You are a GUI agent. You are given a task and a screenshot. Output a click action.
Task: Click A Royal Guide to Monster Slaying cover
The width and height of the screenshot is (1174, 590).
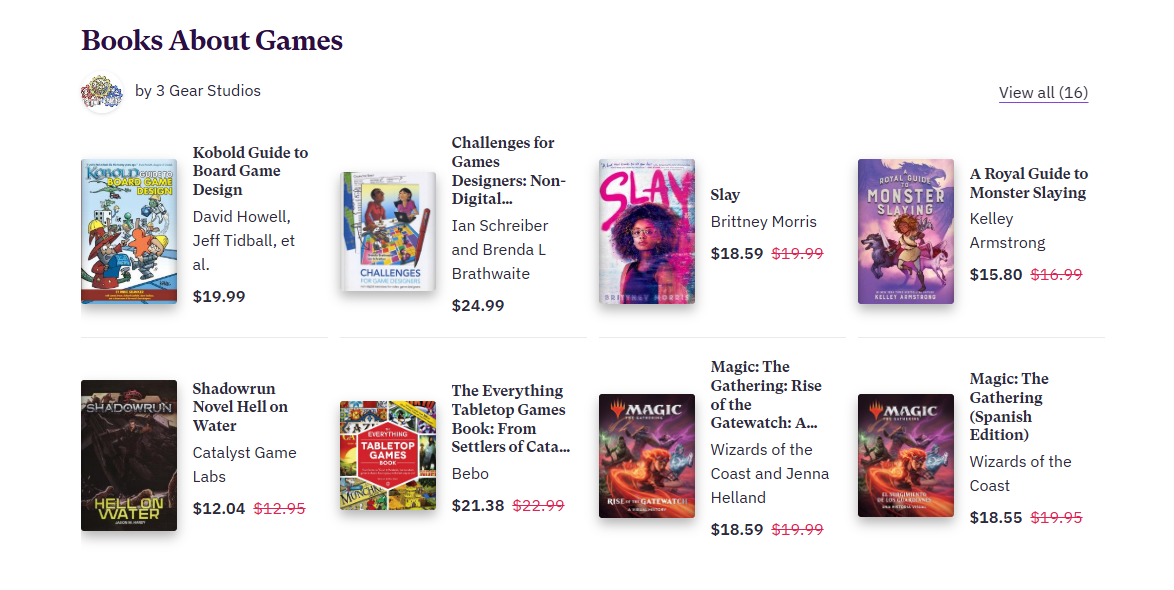pyautogui.click(x=906, y=231)
